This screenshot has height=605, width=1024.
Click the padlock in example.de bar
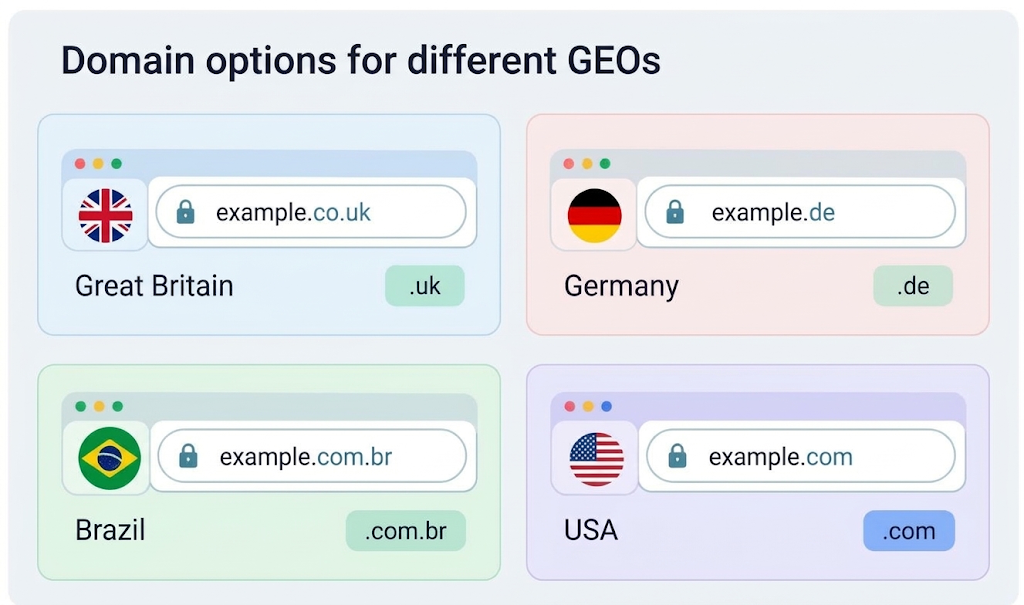pyautogui.click(x=675, y=212)
